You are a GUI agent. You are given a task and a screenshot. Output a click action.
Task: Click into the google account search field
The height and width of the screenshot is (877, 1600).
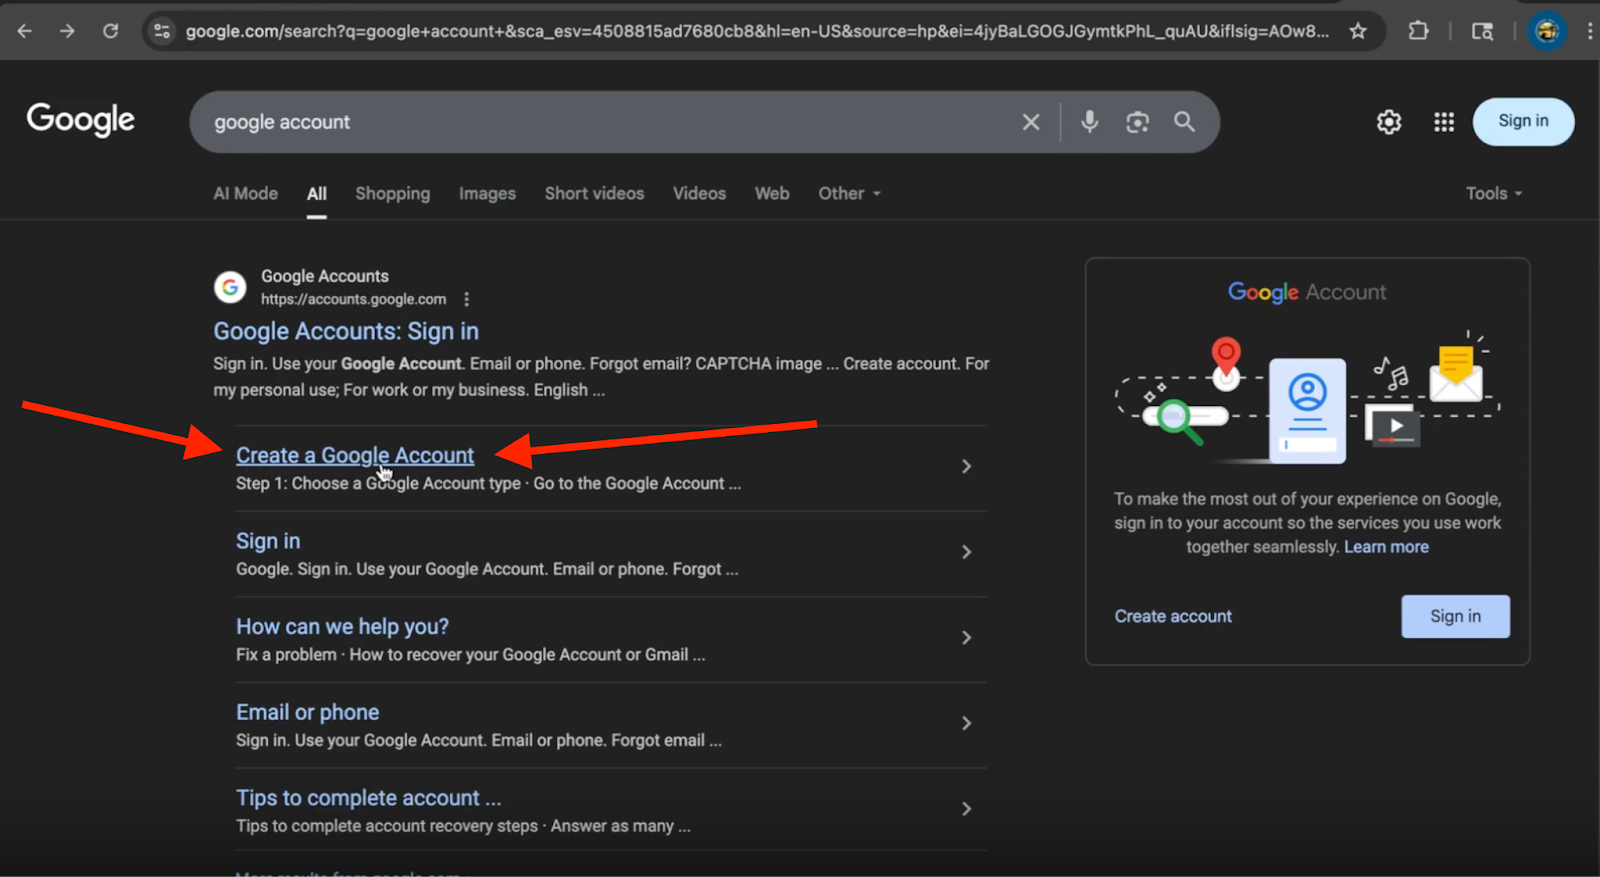610,122
